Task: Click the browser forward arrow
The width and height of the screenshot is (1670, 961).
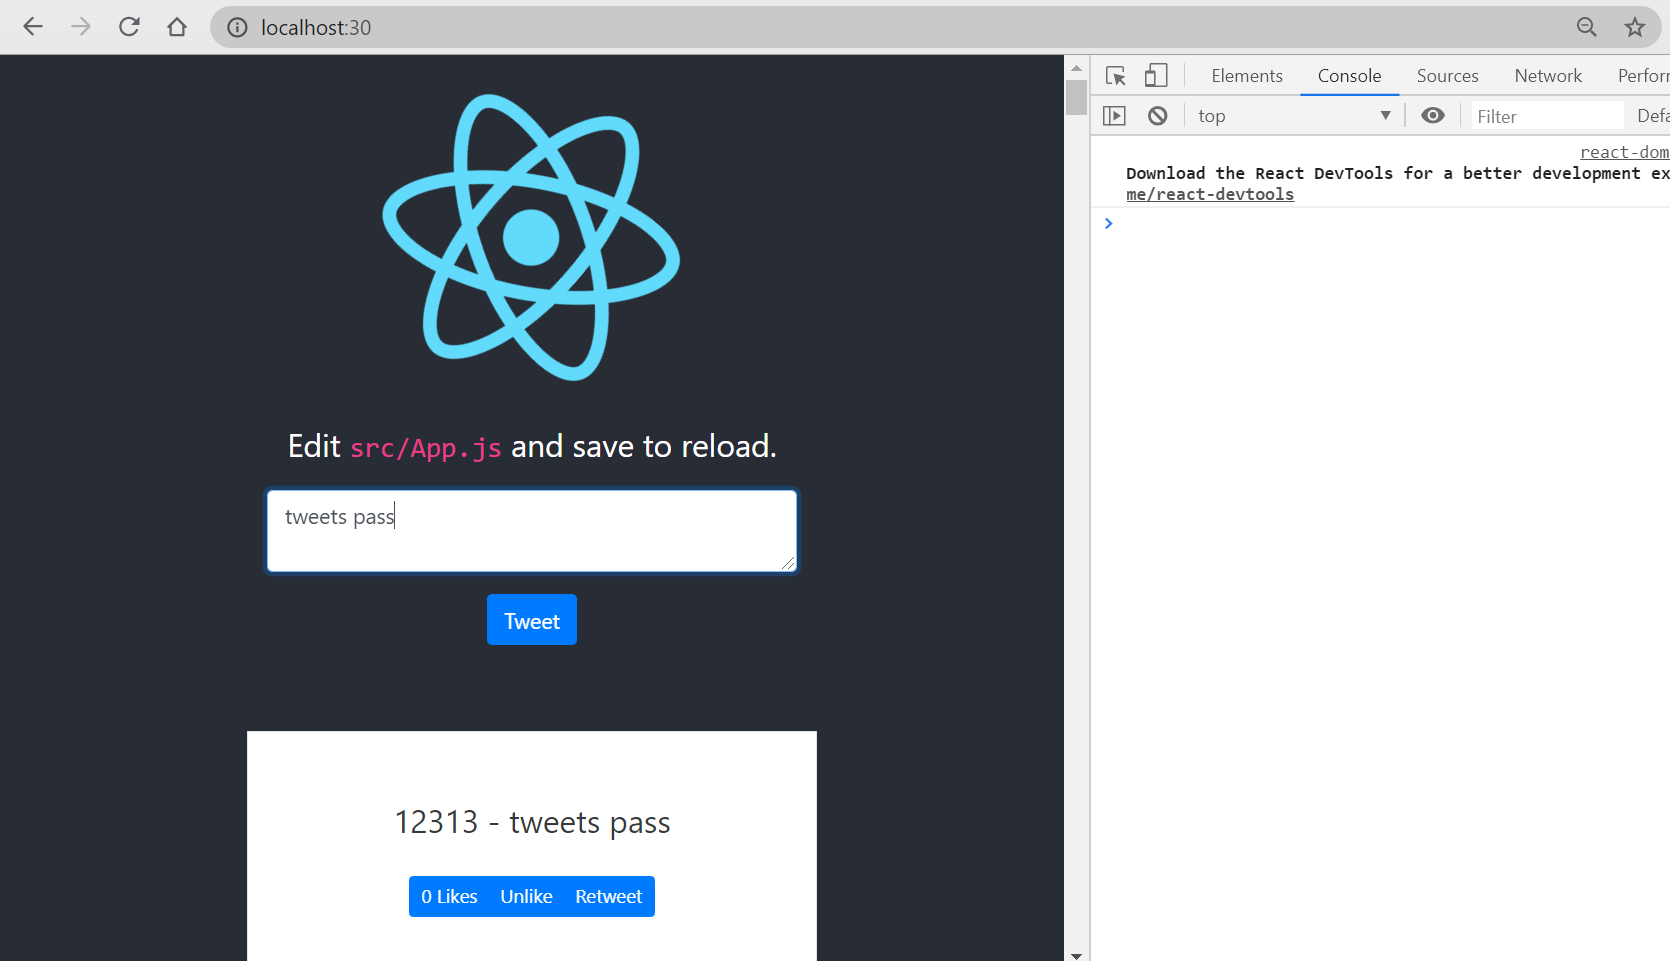Action: pos(81,27)
